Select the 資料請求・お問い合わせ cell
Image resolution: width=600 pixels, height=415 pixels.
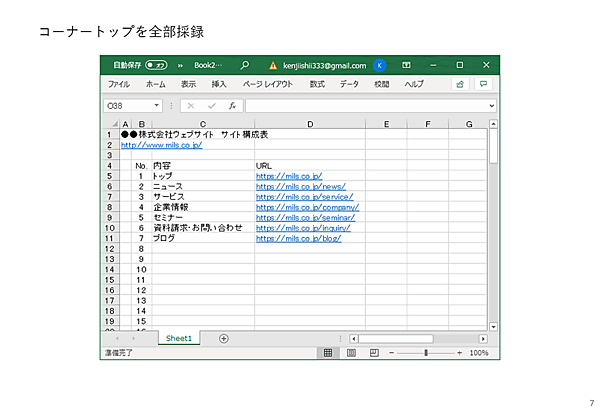click(x=203, y=228)
